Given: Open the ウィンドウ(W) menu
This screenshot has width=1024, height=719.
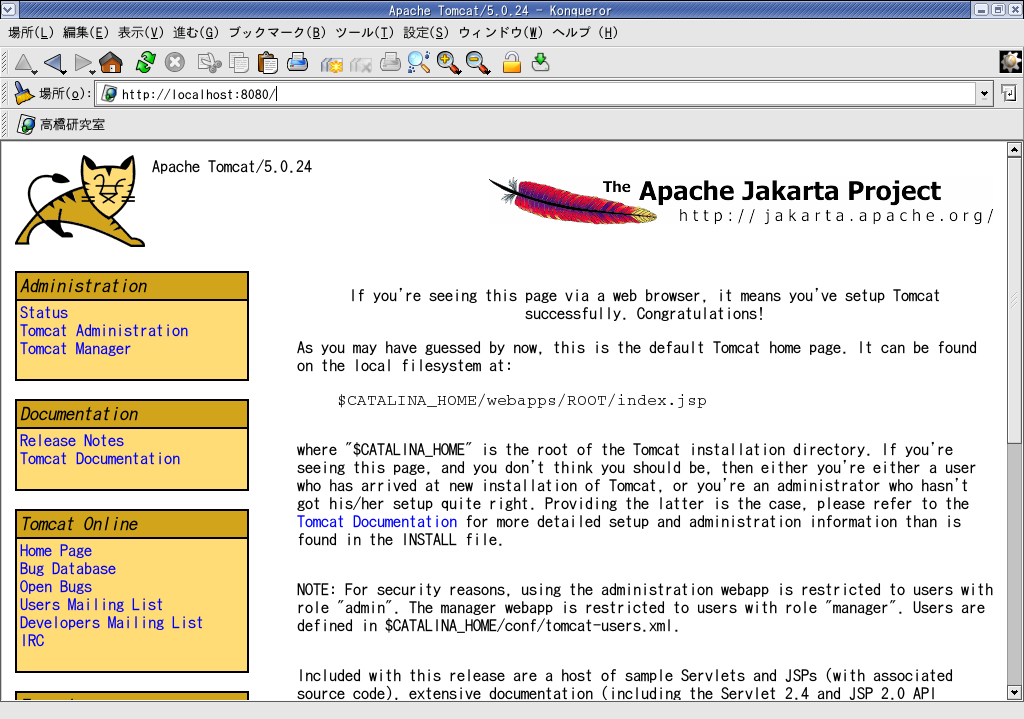Looking at the screenshot, I should [x=500, y=33].
